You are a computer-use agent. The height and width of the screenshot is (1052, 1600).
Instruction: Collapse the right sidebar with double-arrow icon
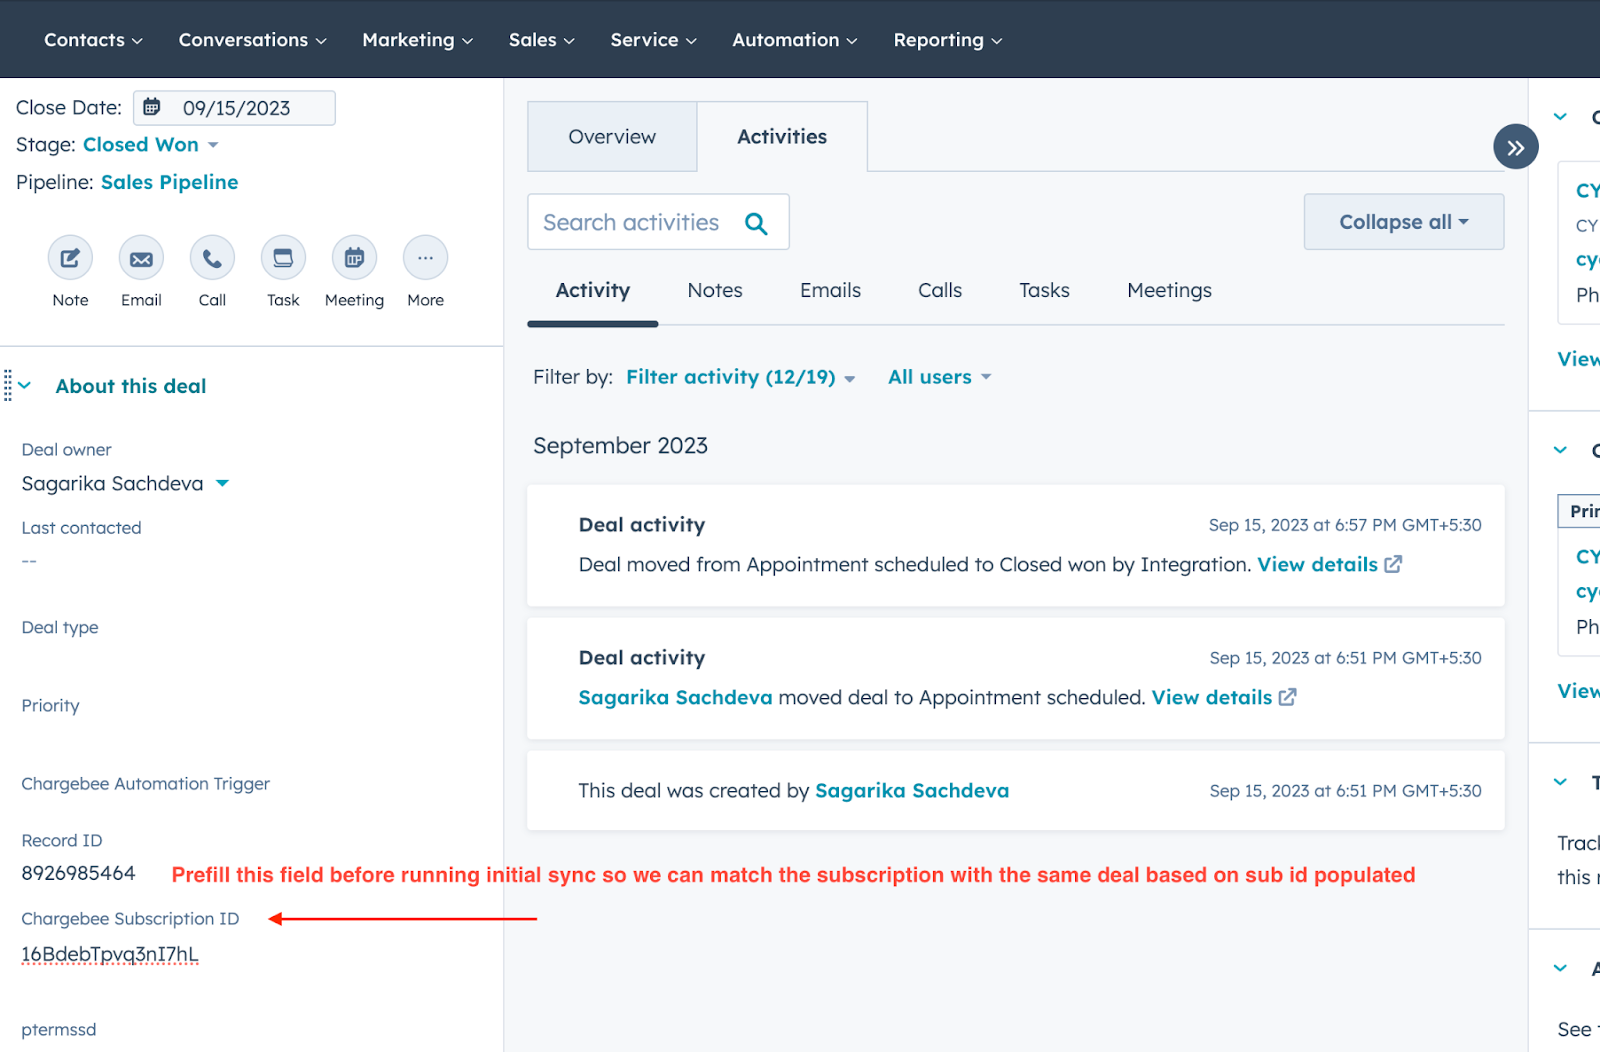pyautogui.click(x=1515, y=148)
